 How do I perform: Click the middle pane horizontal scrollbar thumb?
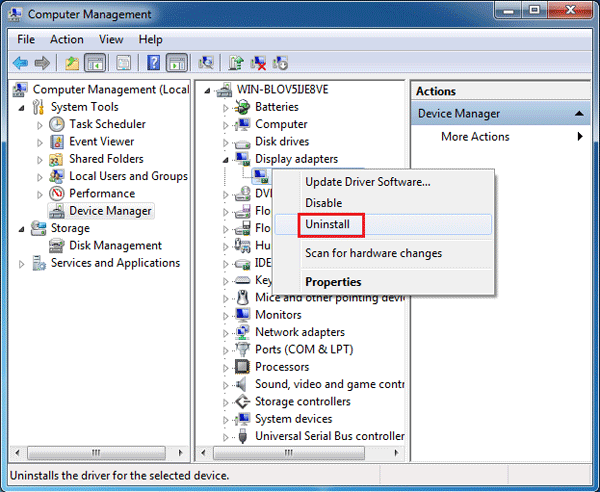click(x=289, y=453)
